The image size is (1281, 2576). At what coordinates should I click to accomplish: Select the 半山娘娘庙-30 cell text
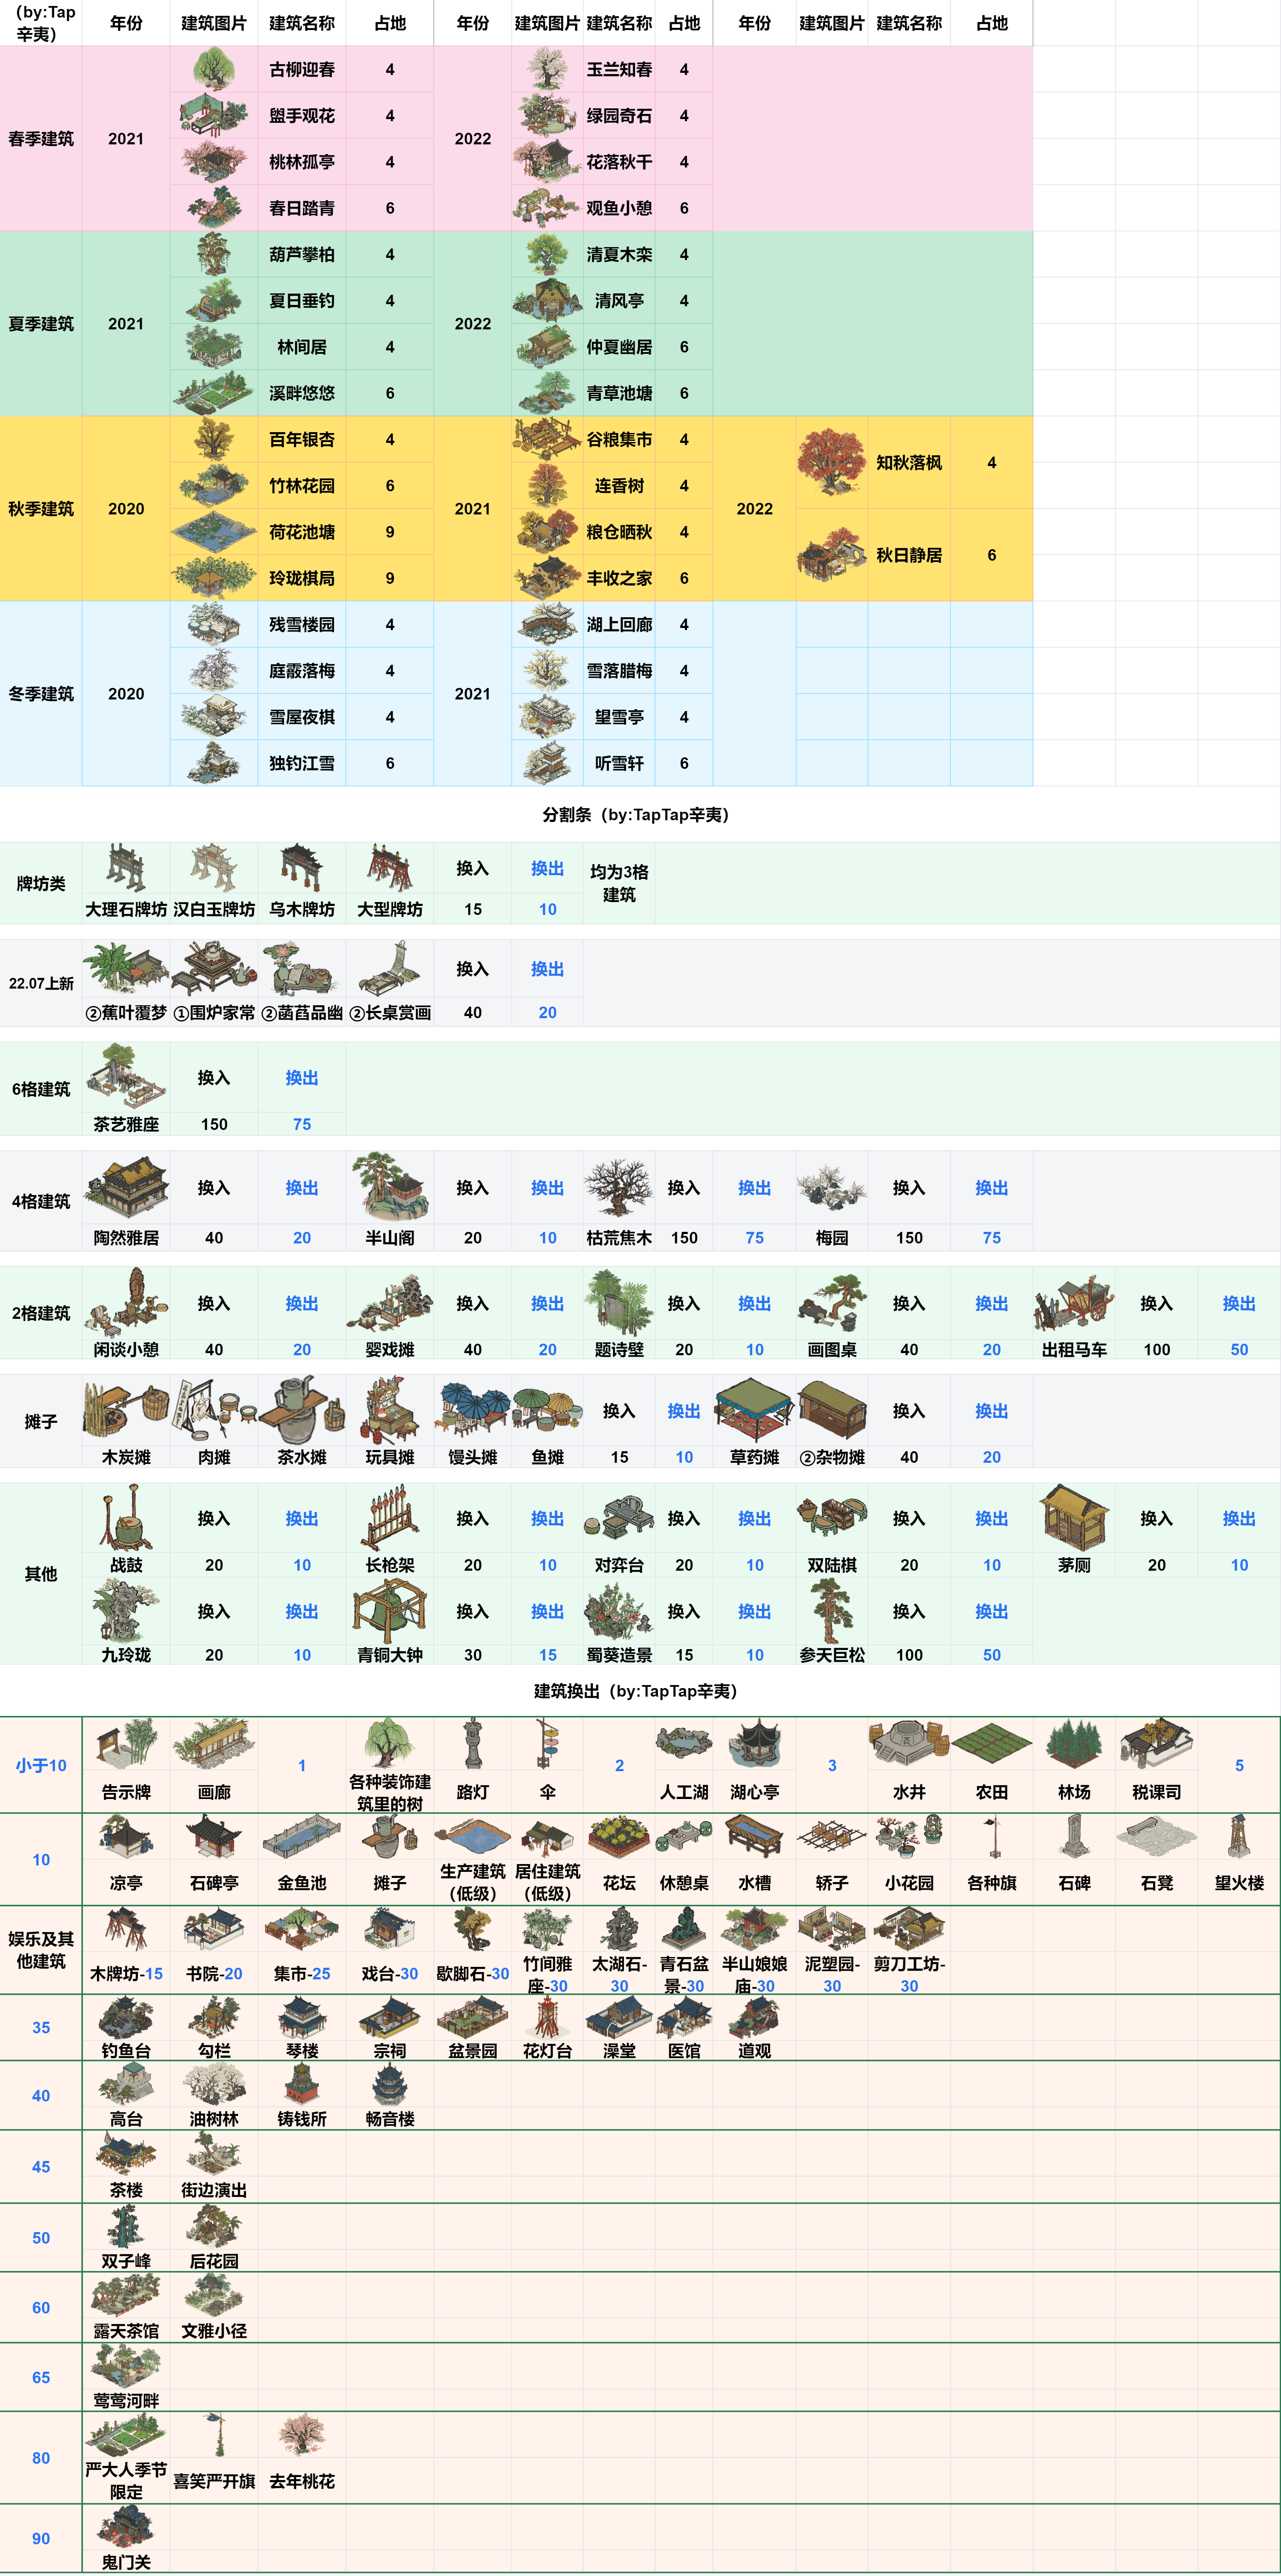click(x=755, y=1974)
